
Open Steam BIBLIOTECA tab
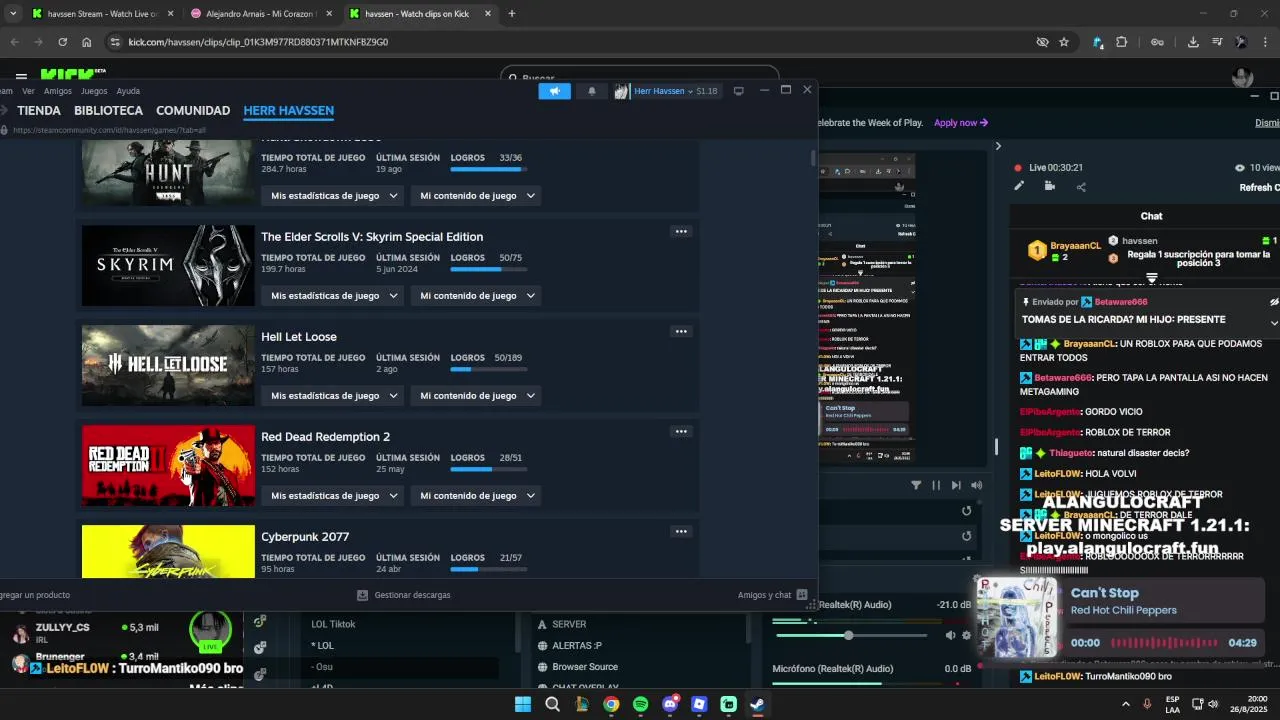click(108, 111)
